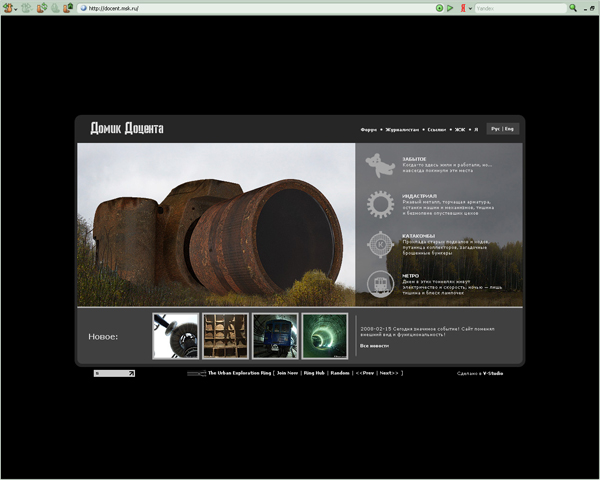Click the first icon in browser toolbar
The width and height of the screenshot is (600, 480).
(x=8, y=8)
